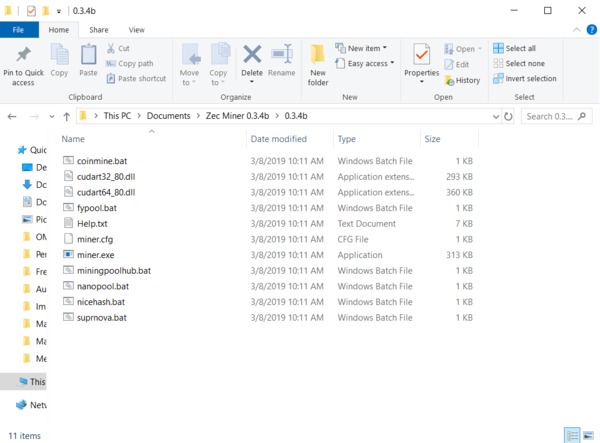
Task: Click the Paste clipboard icon
Action: pos(88,54)
